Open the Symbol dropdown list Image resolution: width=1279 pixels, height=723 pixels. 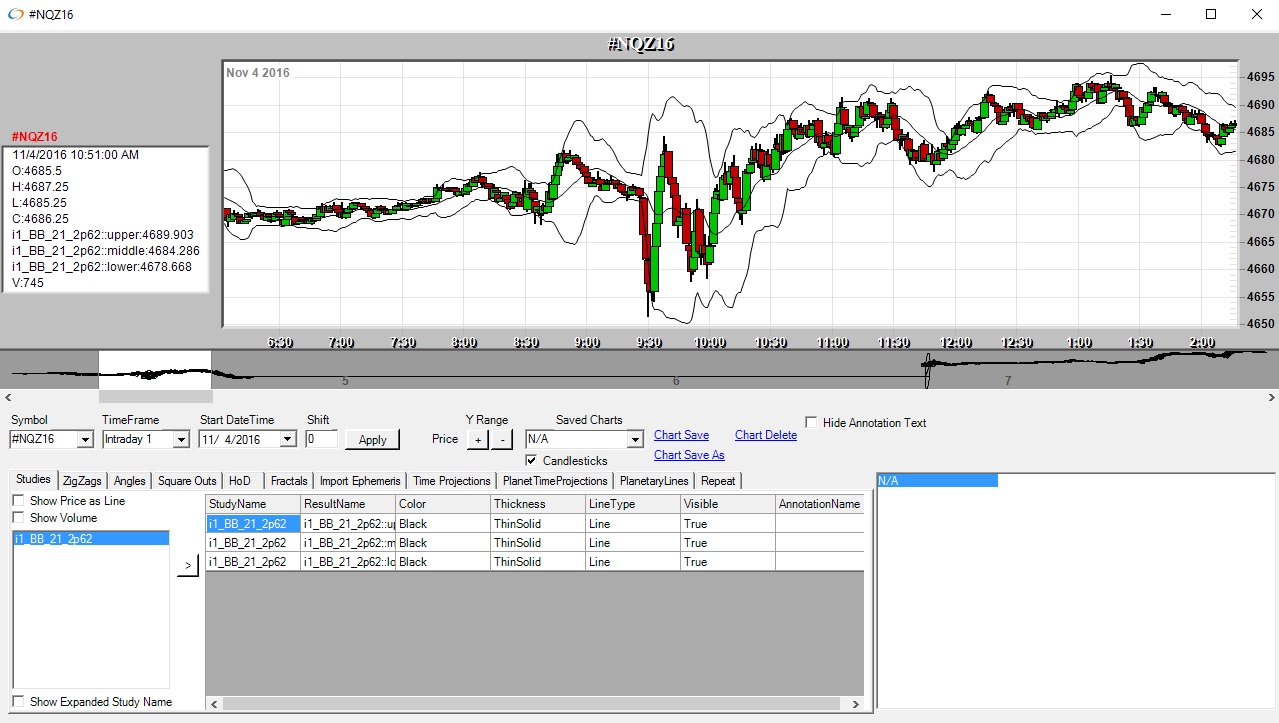tap(85, 439)
